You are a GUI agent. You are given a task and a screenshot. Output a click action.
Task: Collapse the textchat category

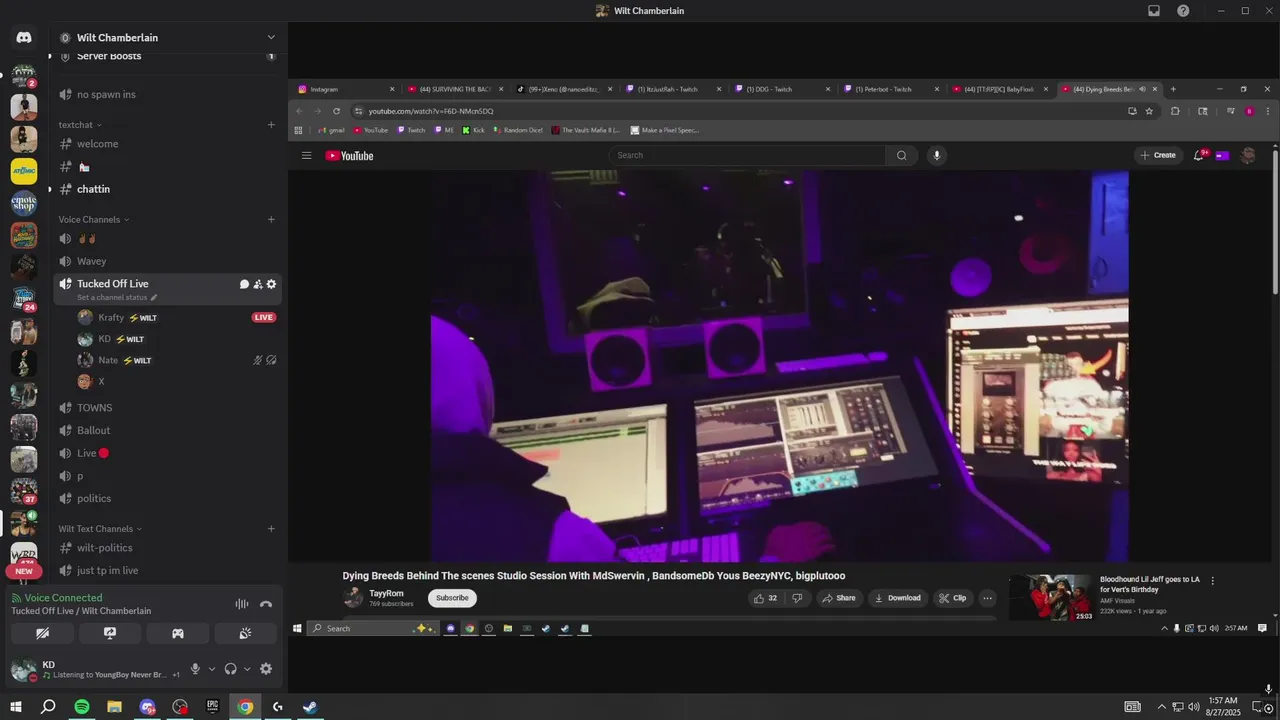pyautogui.click(x=79, y=125)
